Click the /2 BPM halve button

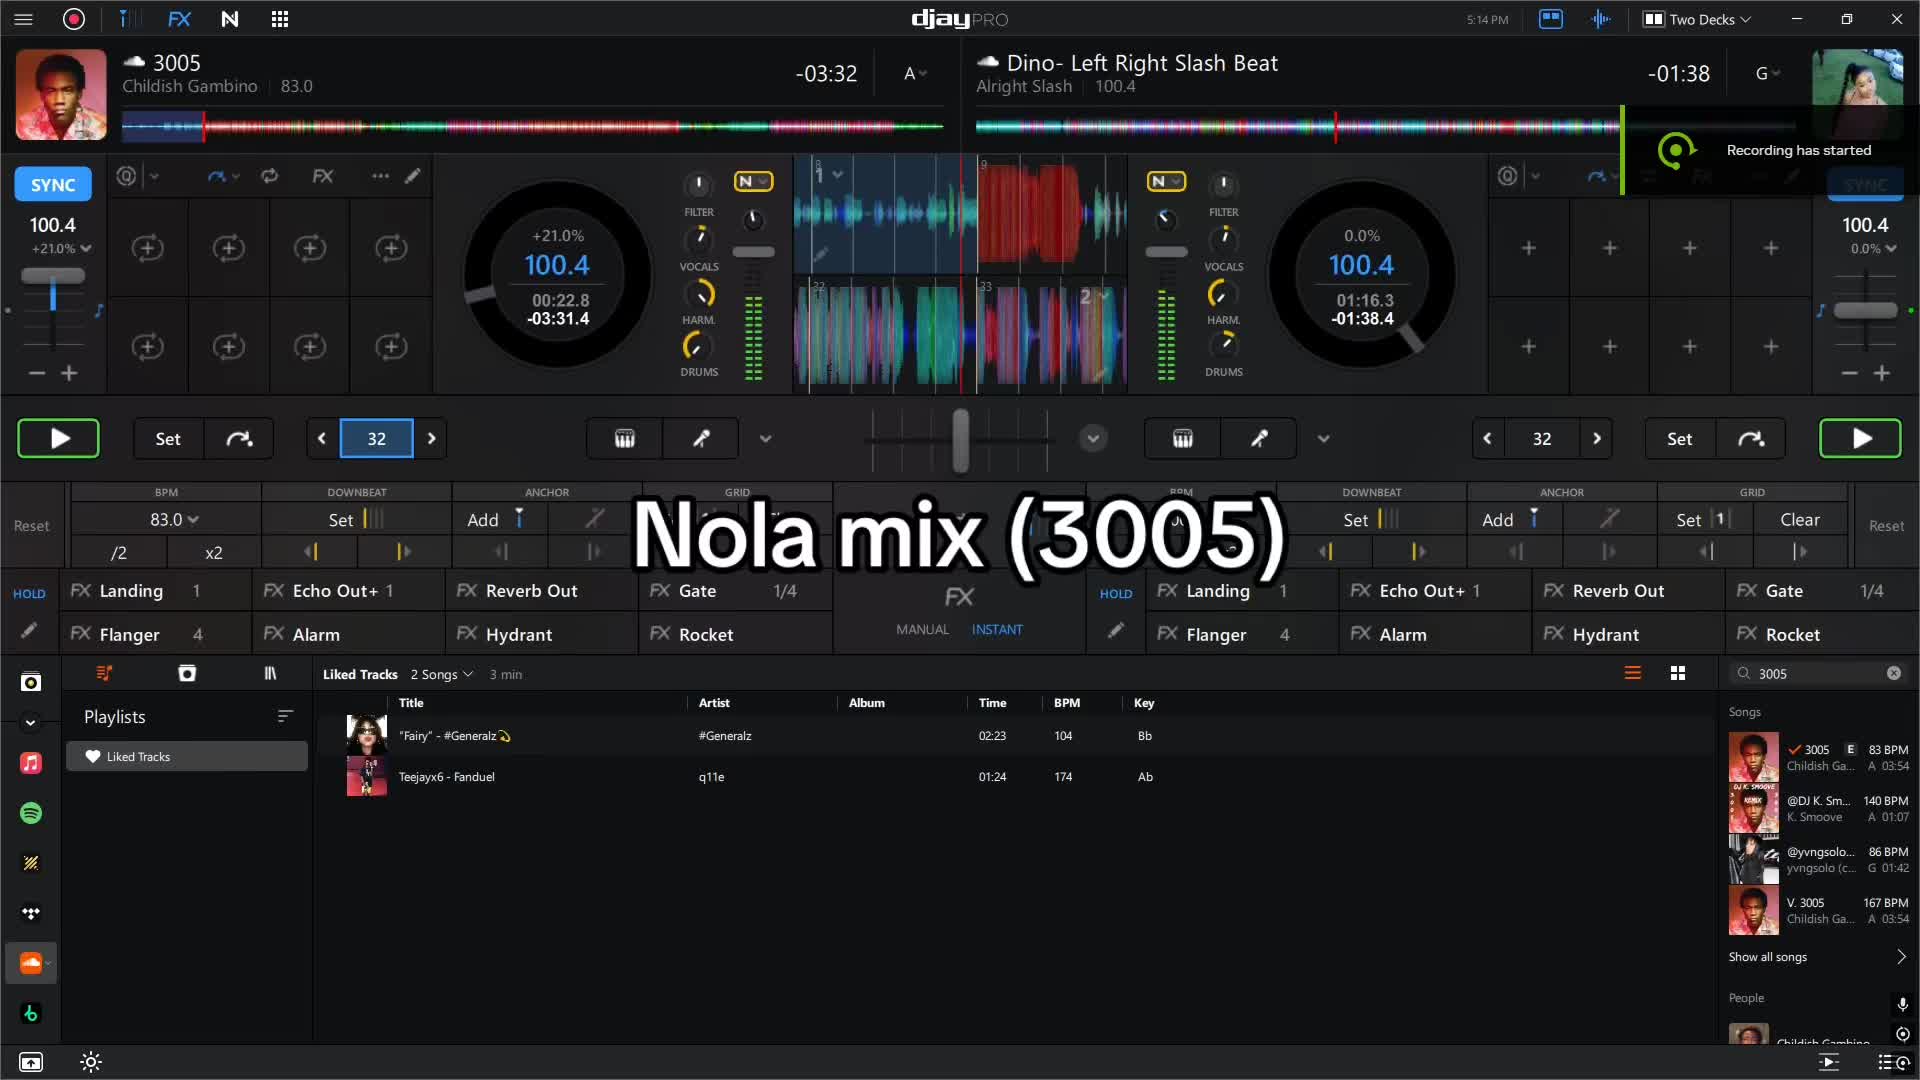tap(119, 553)
